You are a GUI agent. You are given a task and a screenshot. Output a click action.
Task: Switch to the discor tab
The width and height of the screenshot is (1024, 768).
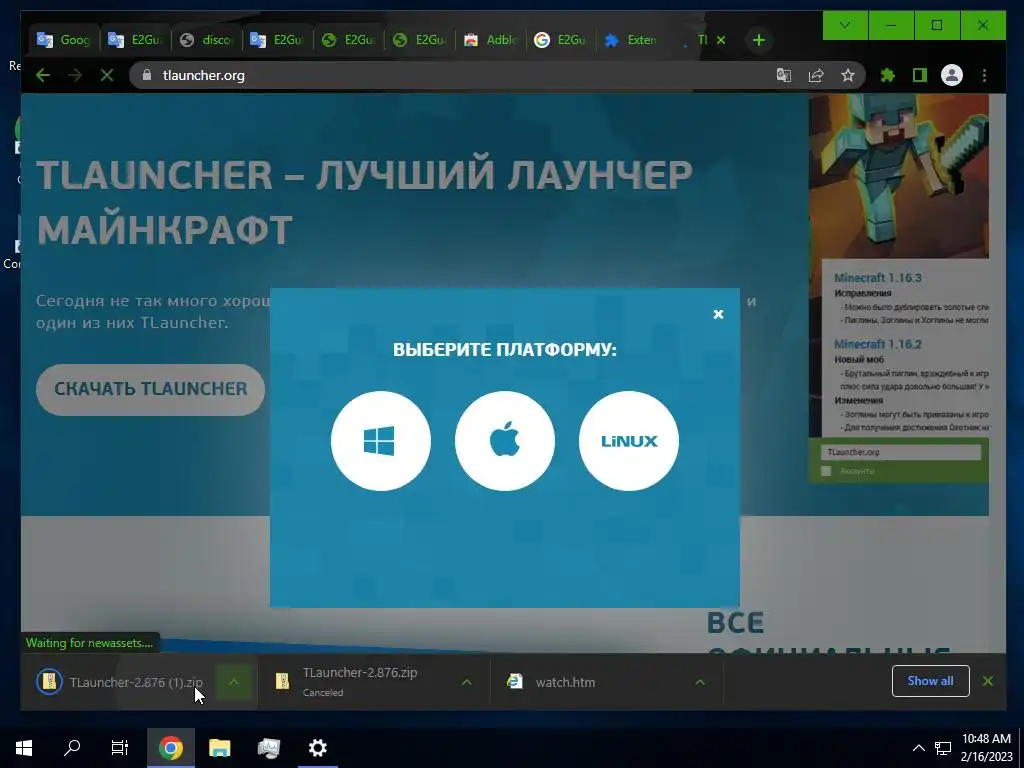point(206,40)
